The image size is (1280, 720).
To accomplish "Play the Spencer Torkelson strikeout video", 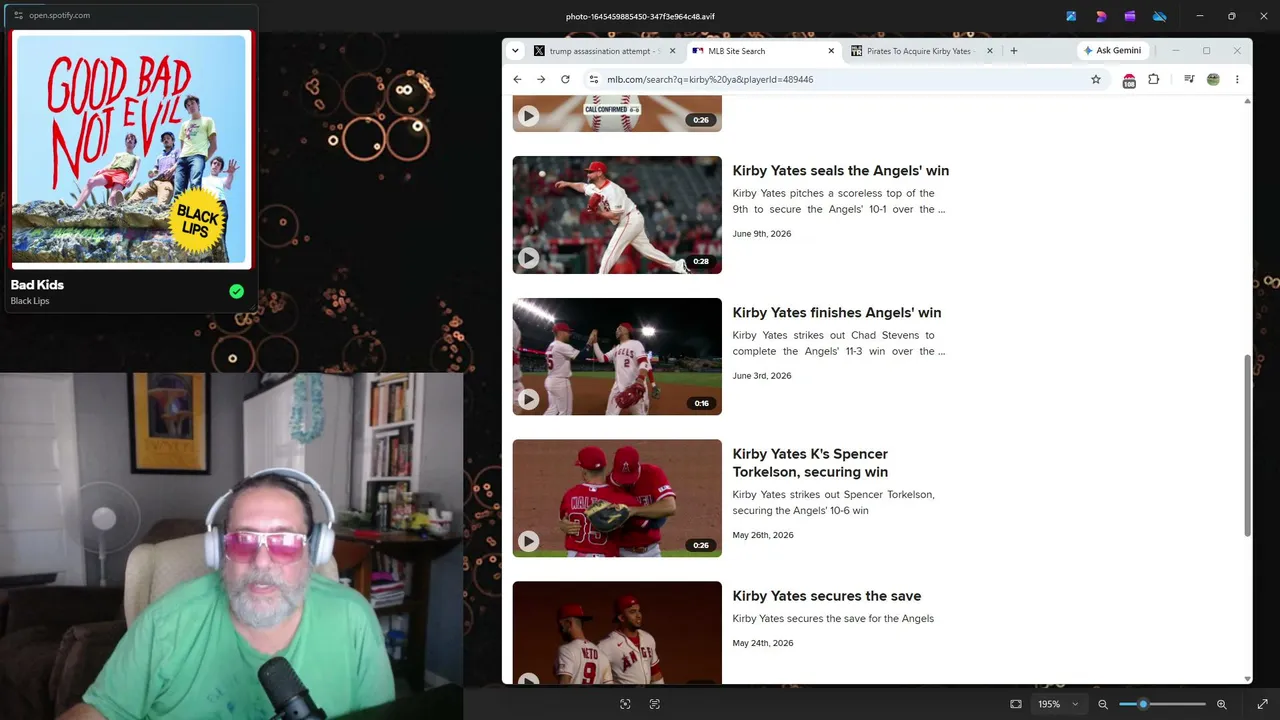I will pyautogui.click(x=529, y=542).
